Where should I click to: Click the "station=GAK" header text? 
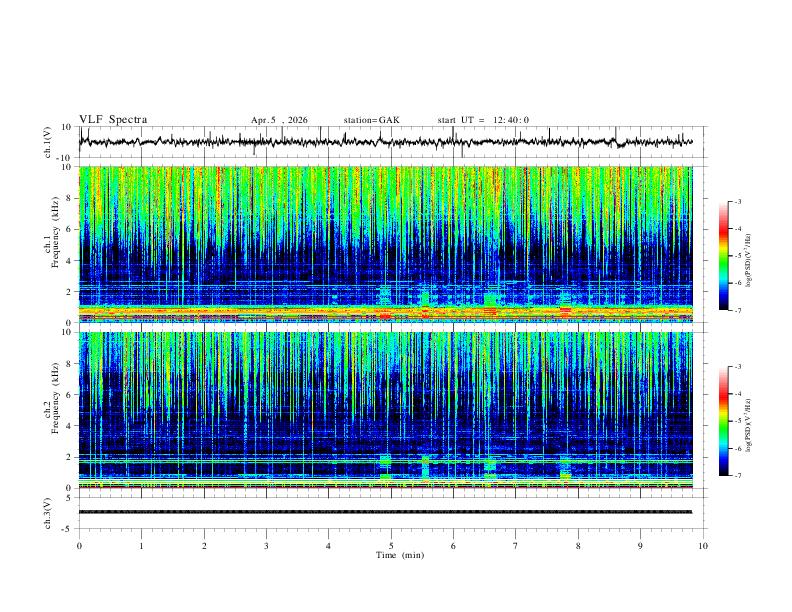(371, 120)
